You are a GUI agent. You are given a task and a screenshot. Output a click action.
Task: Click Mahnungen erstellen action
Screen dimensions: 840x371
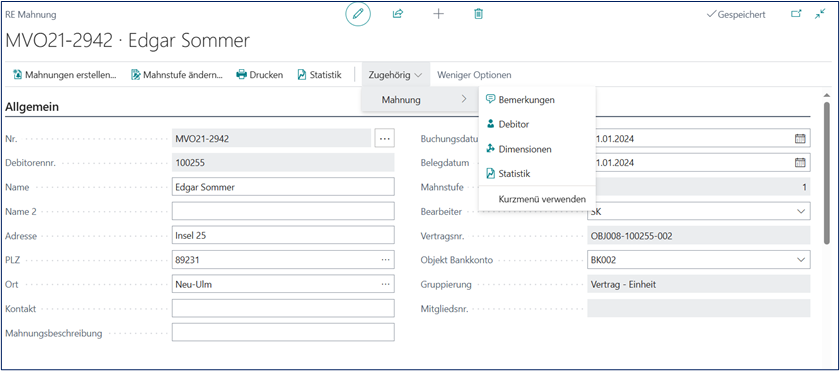(x=64, y=75)
